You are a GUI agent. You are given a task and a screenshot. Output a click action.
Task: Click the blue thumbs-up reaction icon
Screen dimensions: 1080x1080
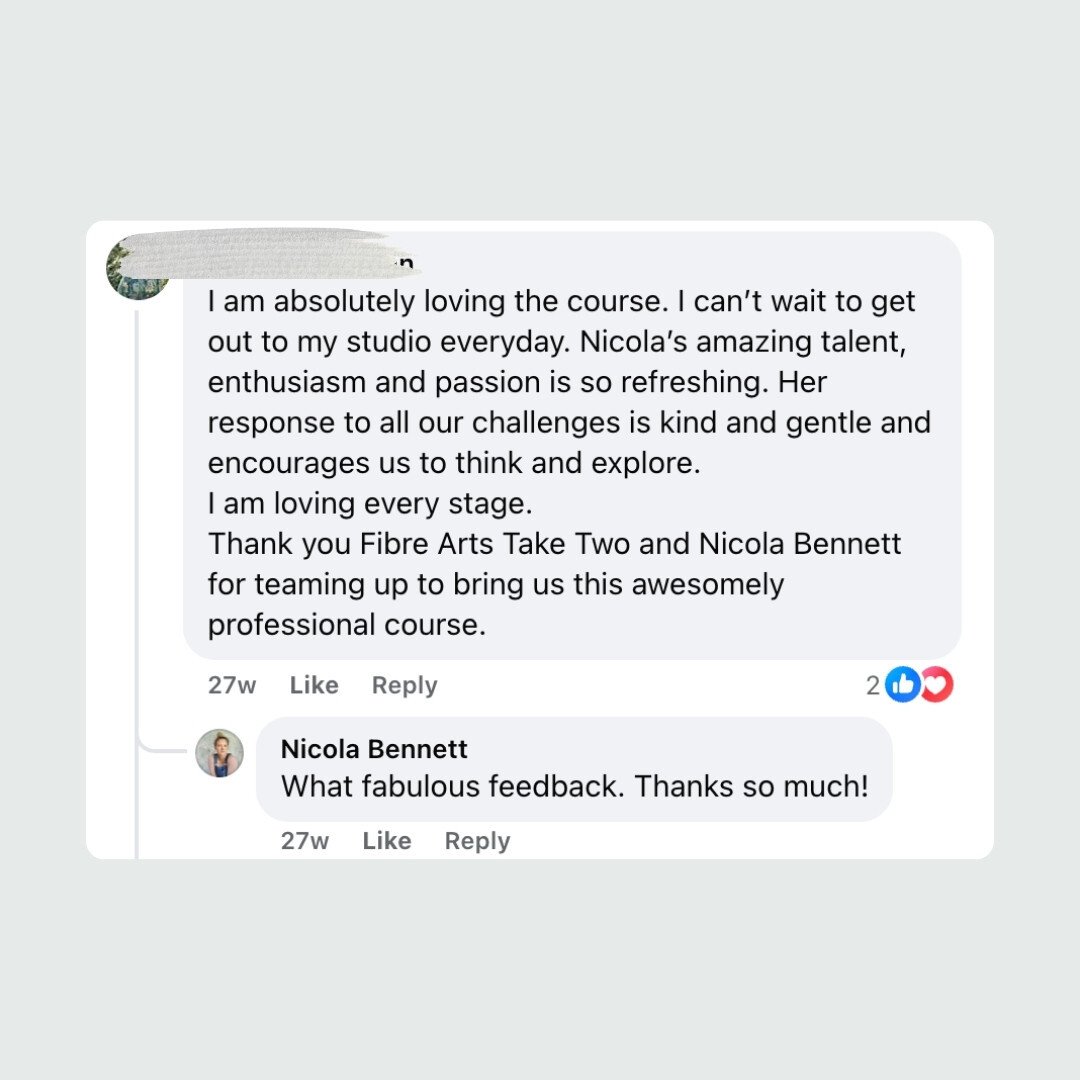pyautogui.click(x=903, y=685)
